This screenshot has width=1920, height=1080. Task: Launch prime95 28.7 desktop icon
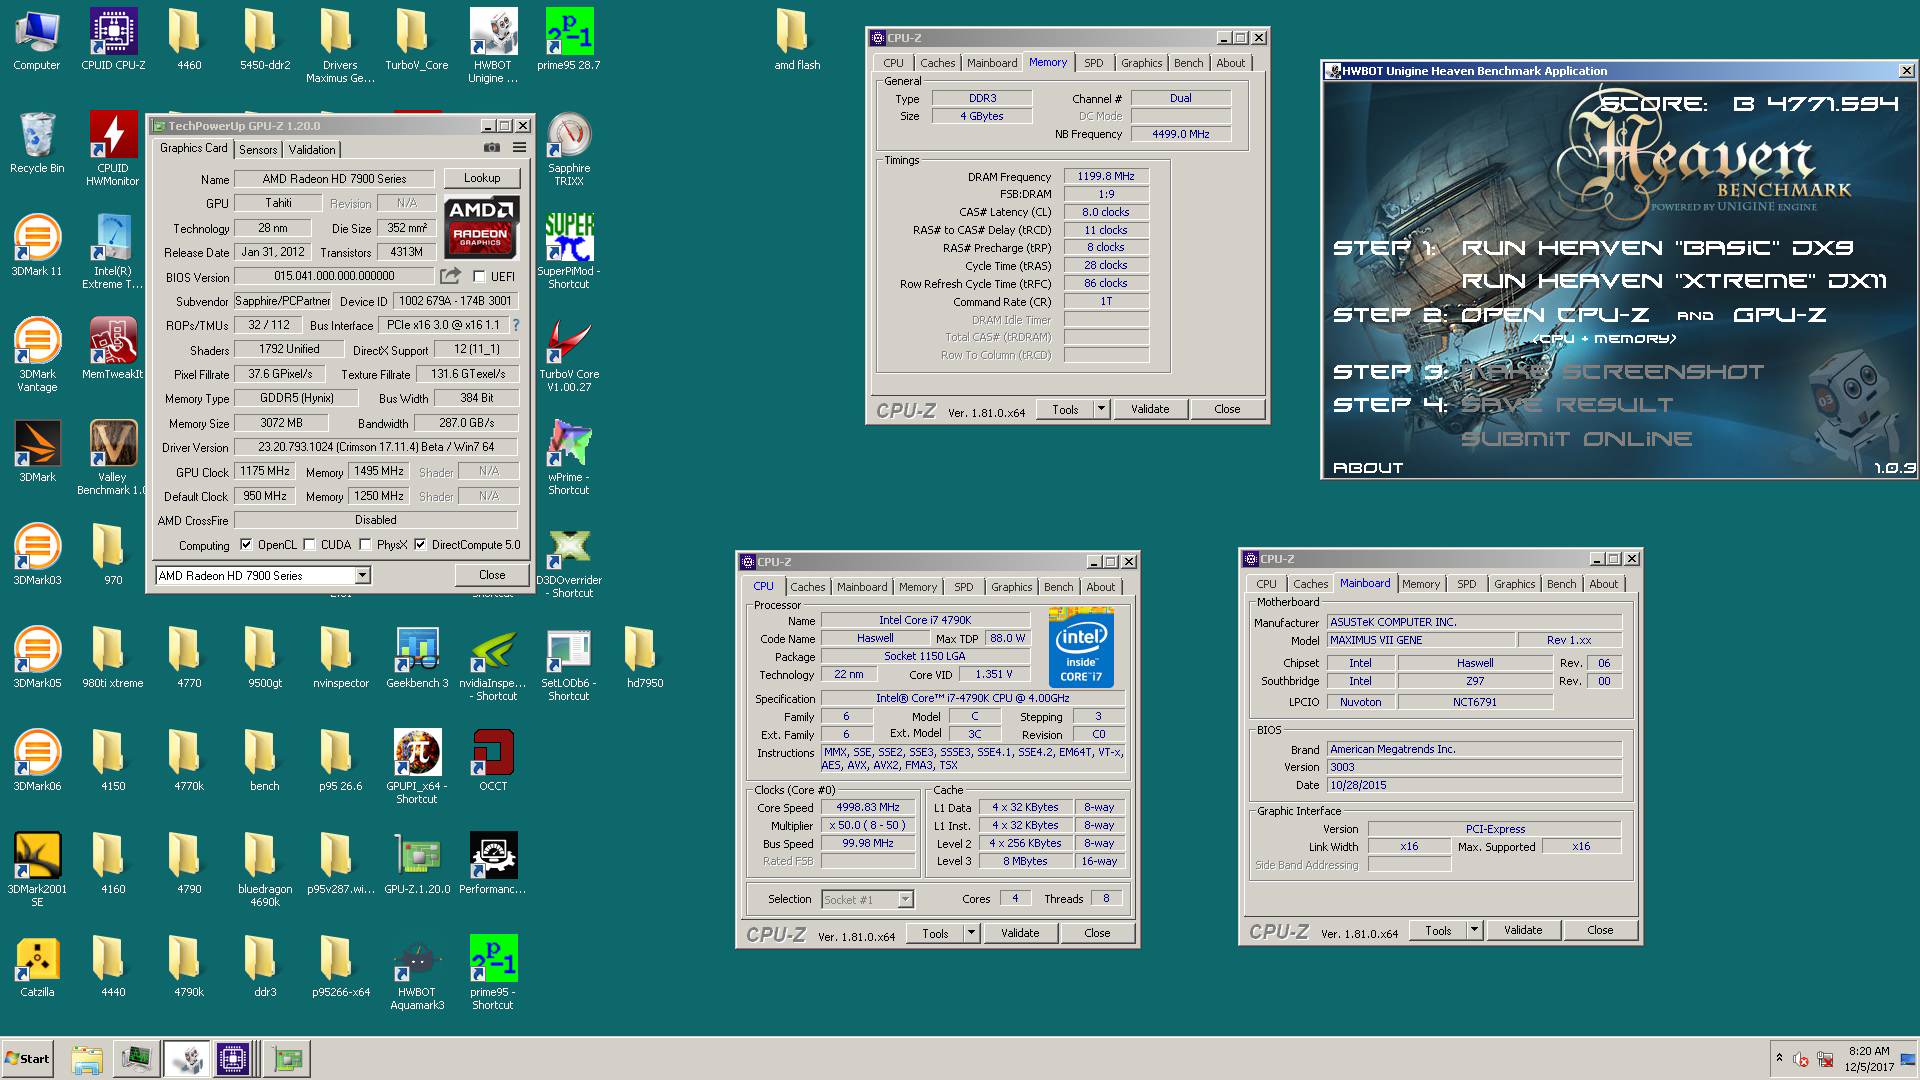click(569, 40)
